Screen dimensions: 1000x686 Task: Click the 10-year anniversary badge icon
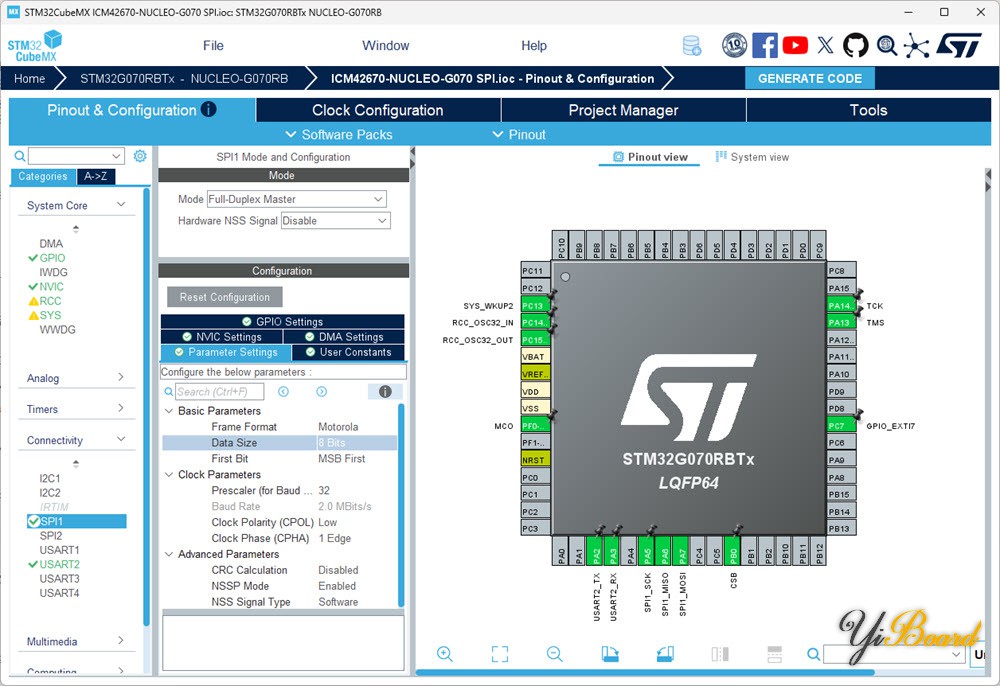(x=734, y=45)
